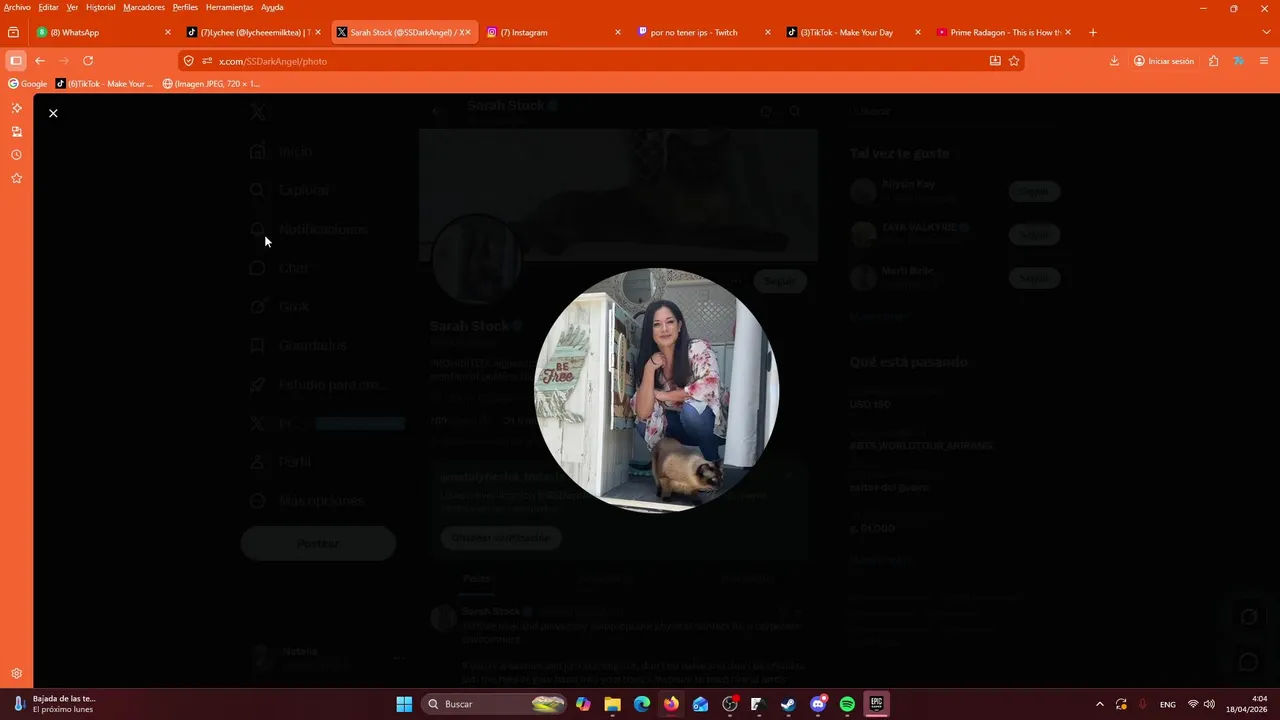Switch to Prime Radagon YouTube tab
This screenshot has width=1280, height=720.
pyautogui.click(x=1005, y=32)
